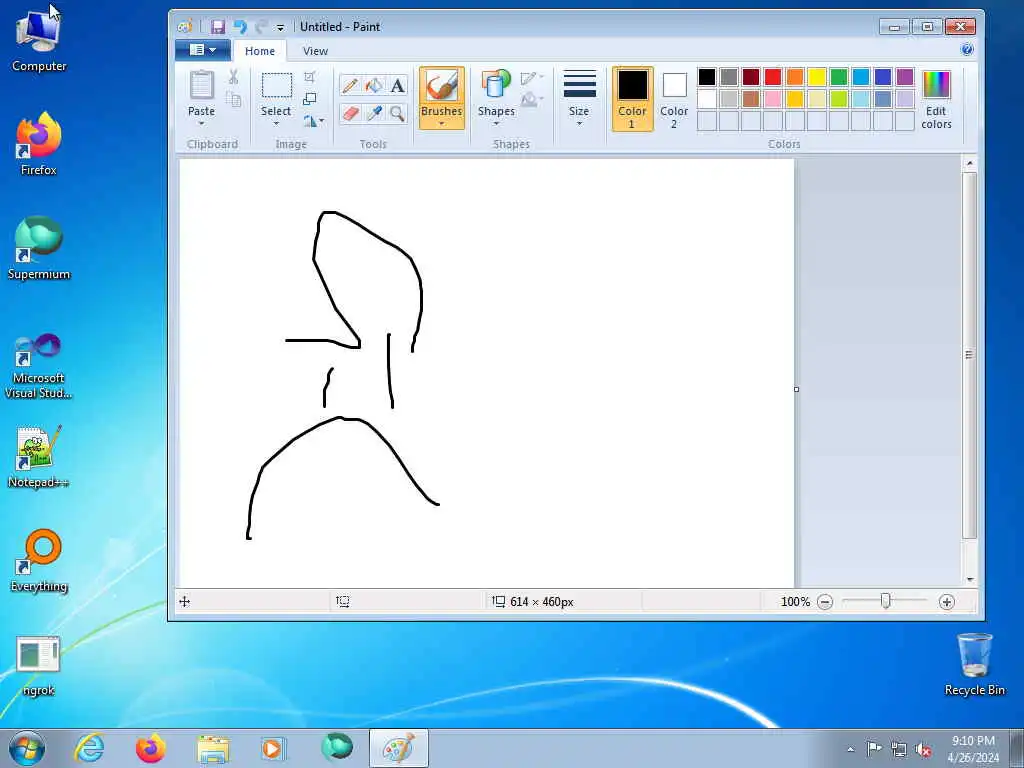The height and width of the screenshot is (768, 1024).
Task: Click the Undo arrow in quick access toolbar
Action: point(240,27)
